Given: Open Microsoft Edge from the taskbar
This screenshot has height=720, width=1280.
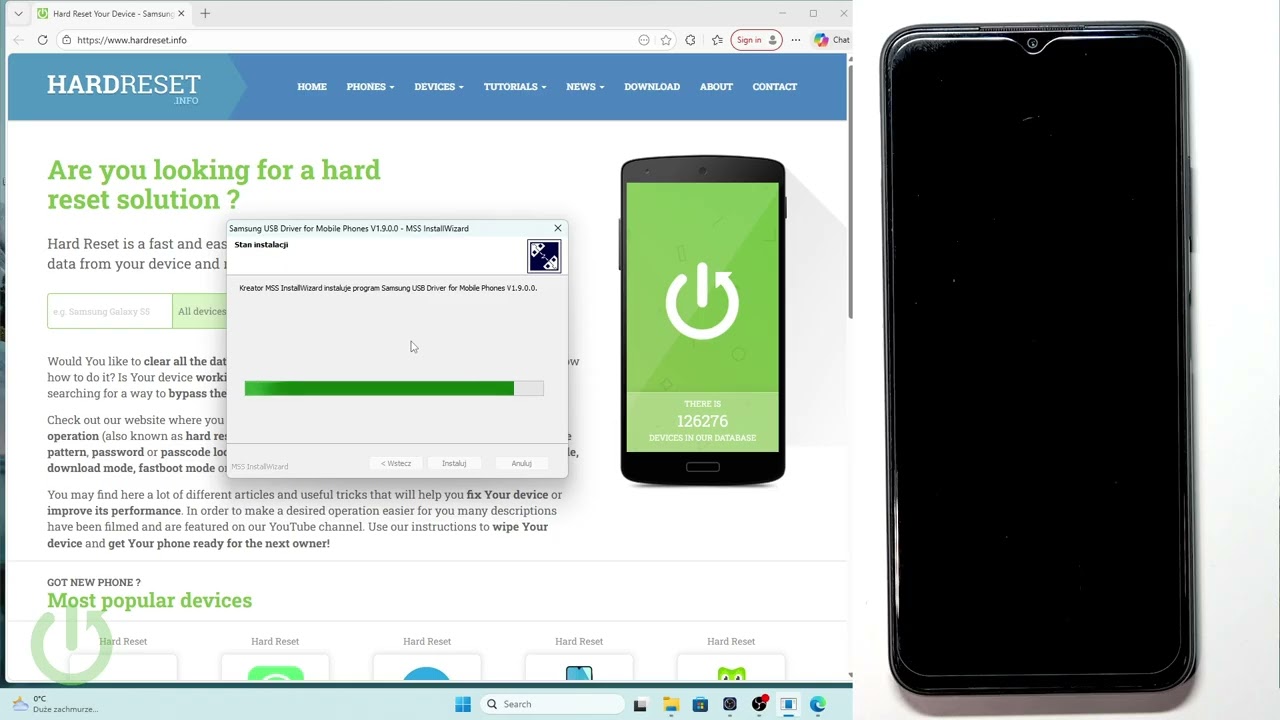Looking at the screenshot, I should (818, 704).
